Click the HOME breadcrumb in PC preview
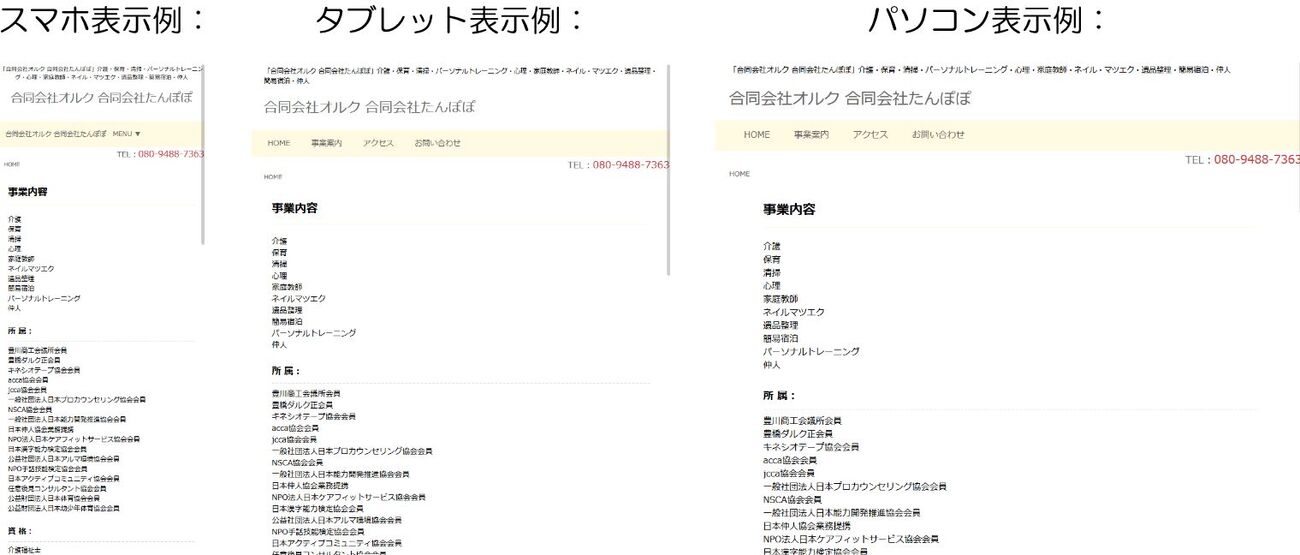 click(739, 174)
